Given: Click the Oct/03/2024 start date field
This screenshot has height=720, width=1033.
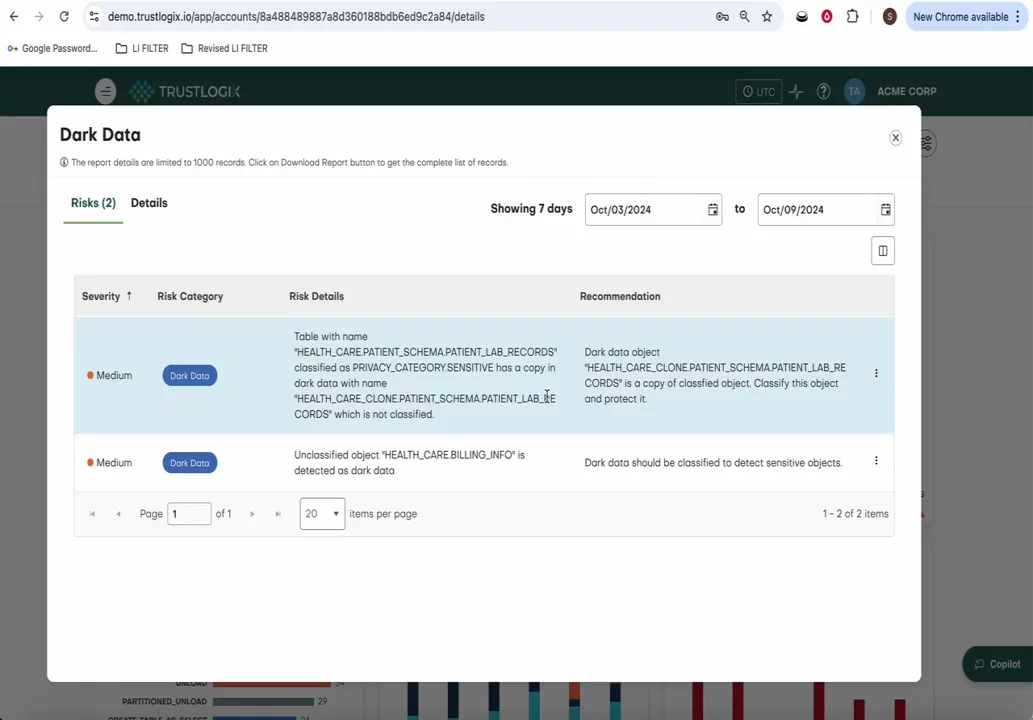Looking at the screenshot, I should pyautogui.click(x=642, y=210).
